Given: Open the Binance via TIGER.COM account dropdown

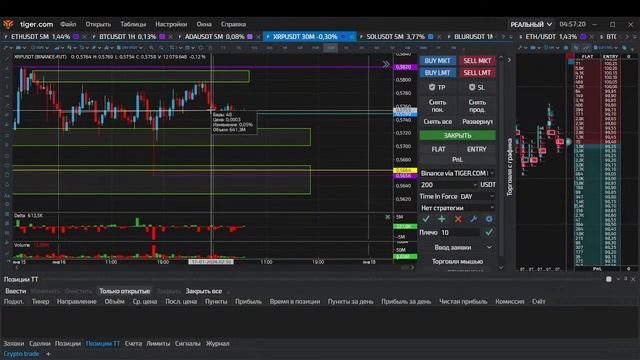Looking at the screenshot, I should (x=458, y=173).
